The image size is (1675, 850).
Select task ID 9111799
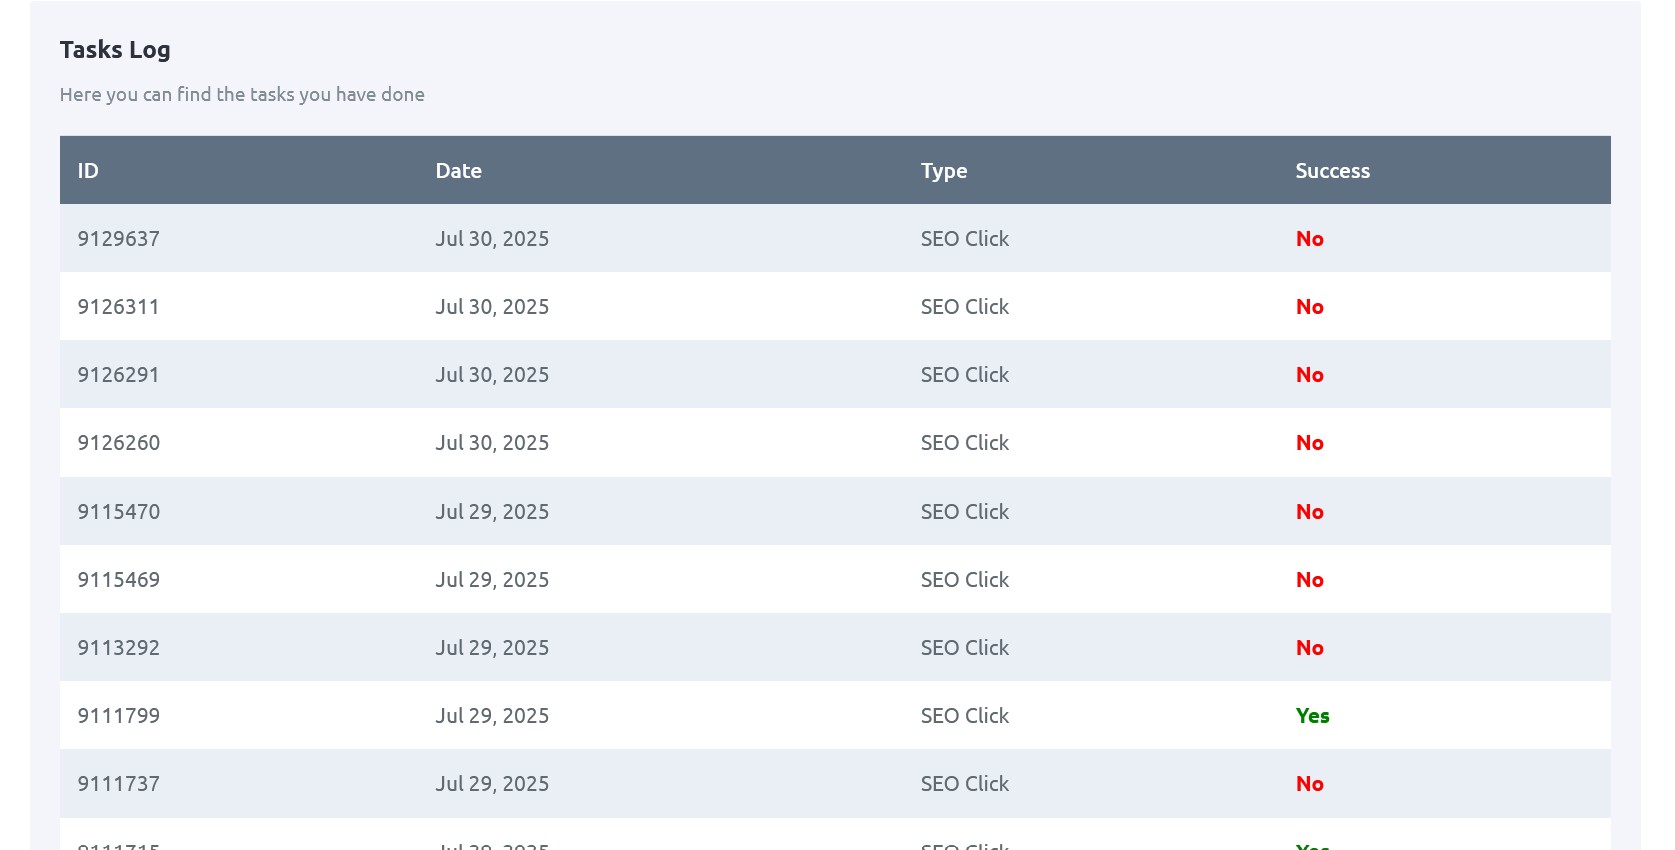[x=118, y=716]
